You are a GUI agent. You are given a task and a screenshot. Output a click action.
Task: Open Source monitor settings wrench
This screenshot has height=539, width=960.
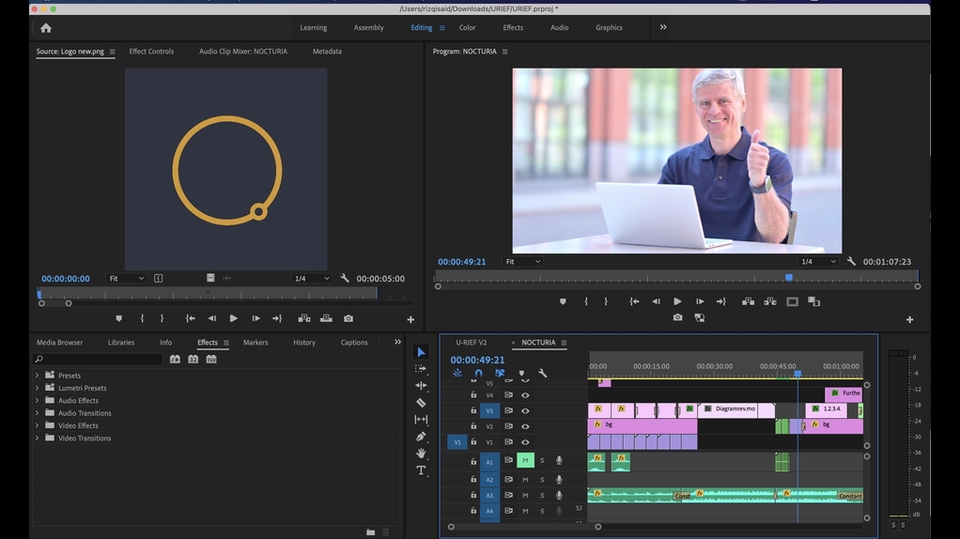pos(345,278)
